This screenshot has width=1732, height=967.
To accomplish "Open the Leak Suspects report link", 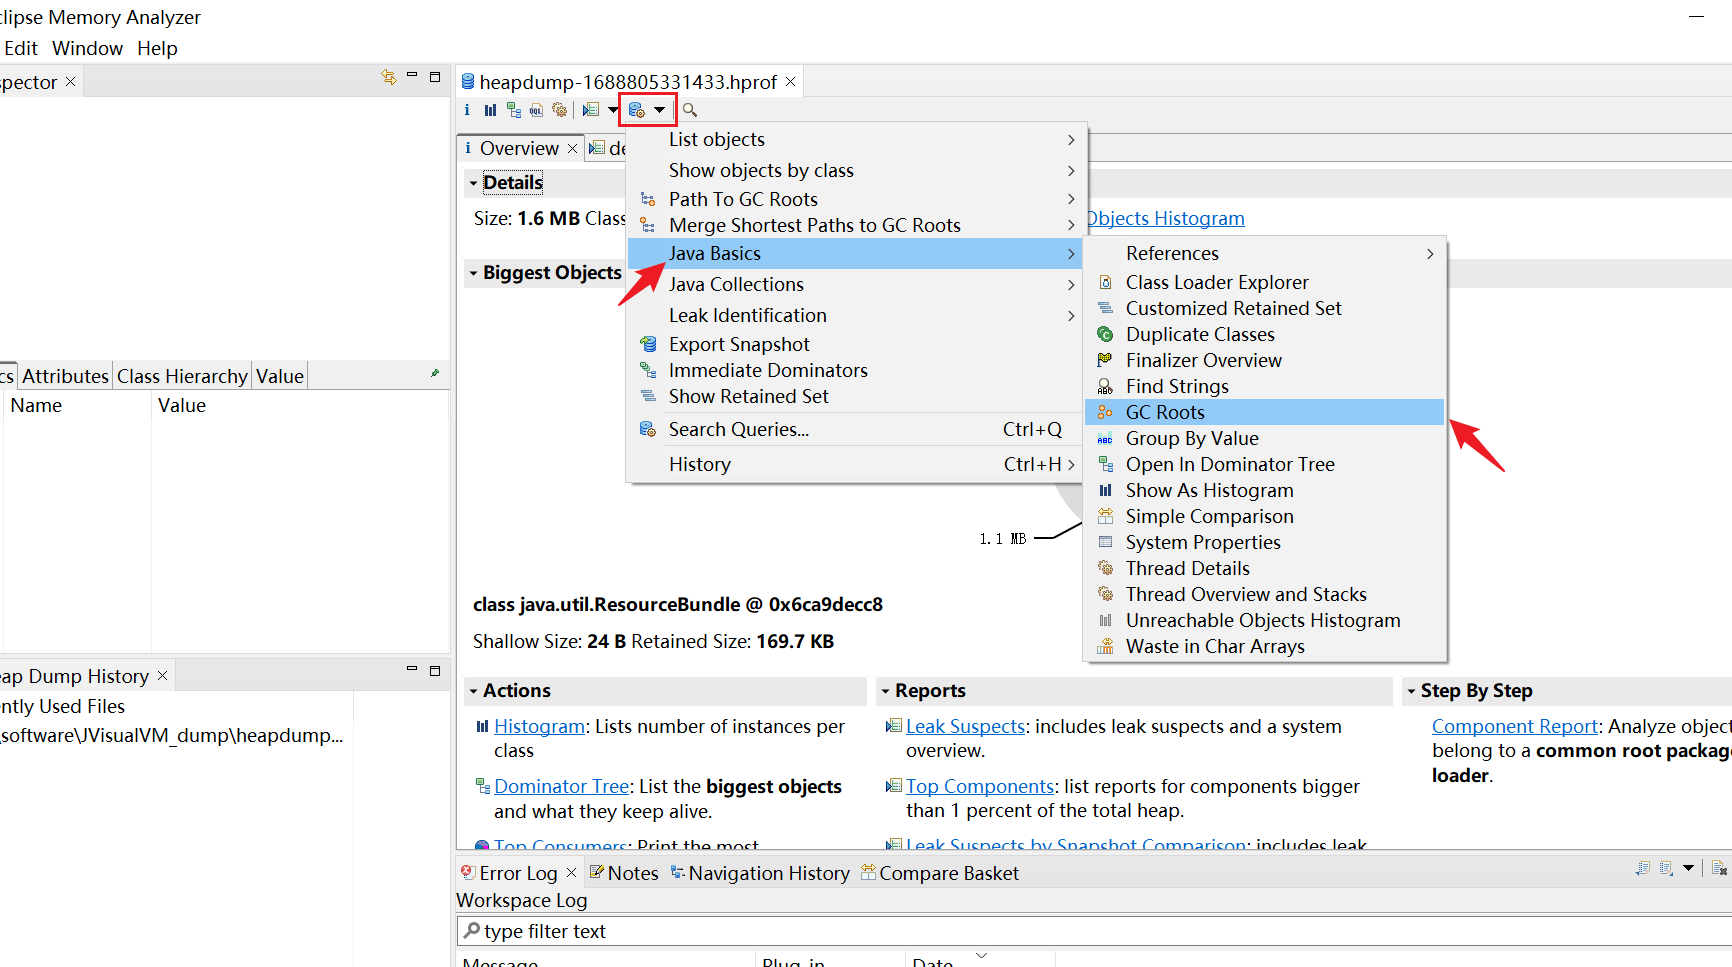I will coord(965,727).
